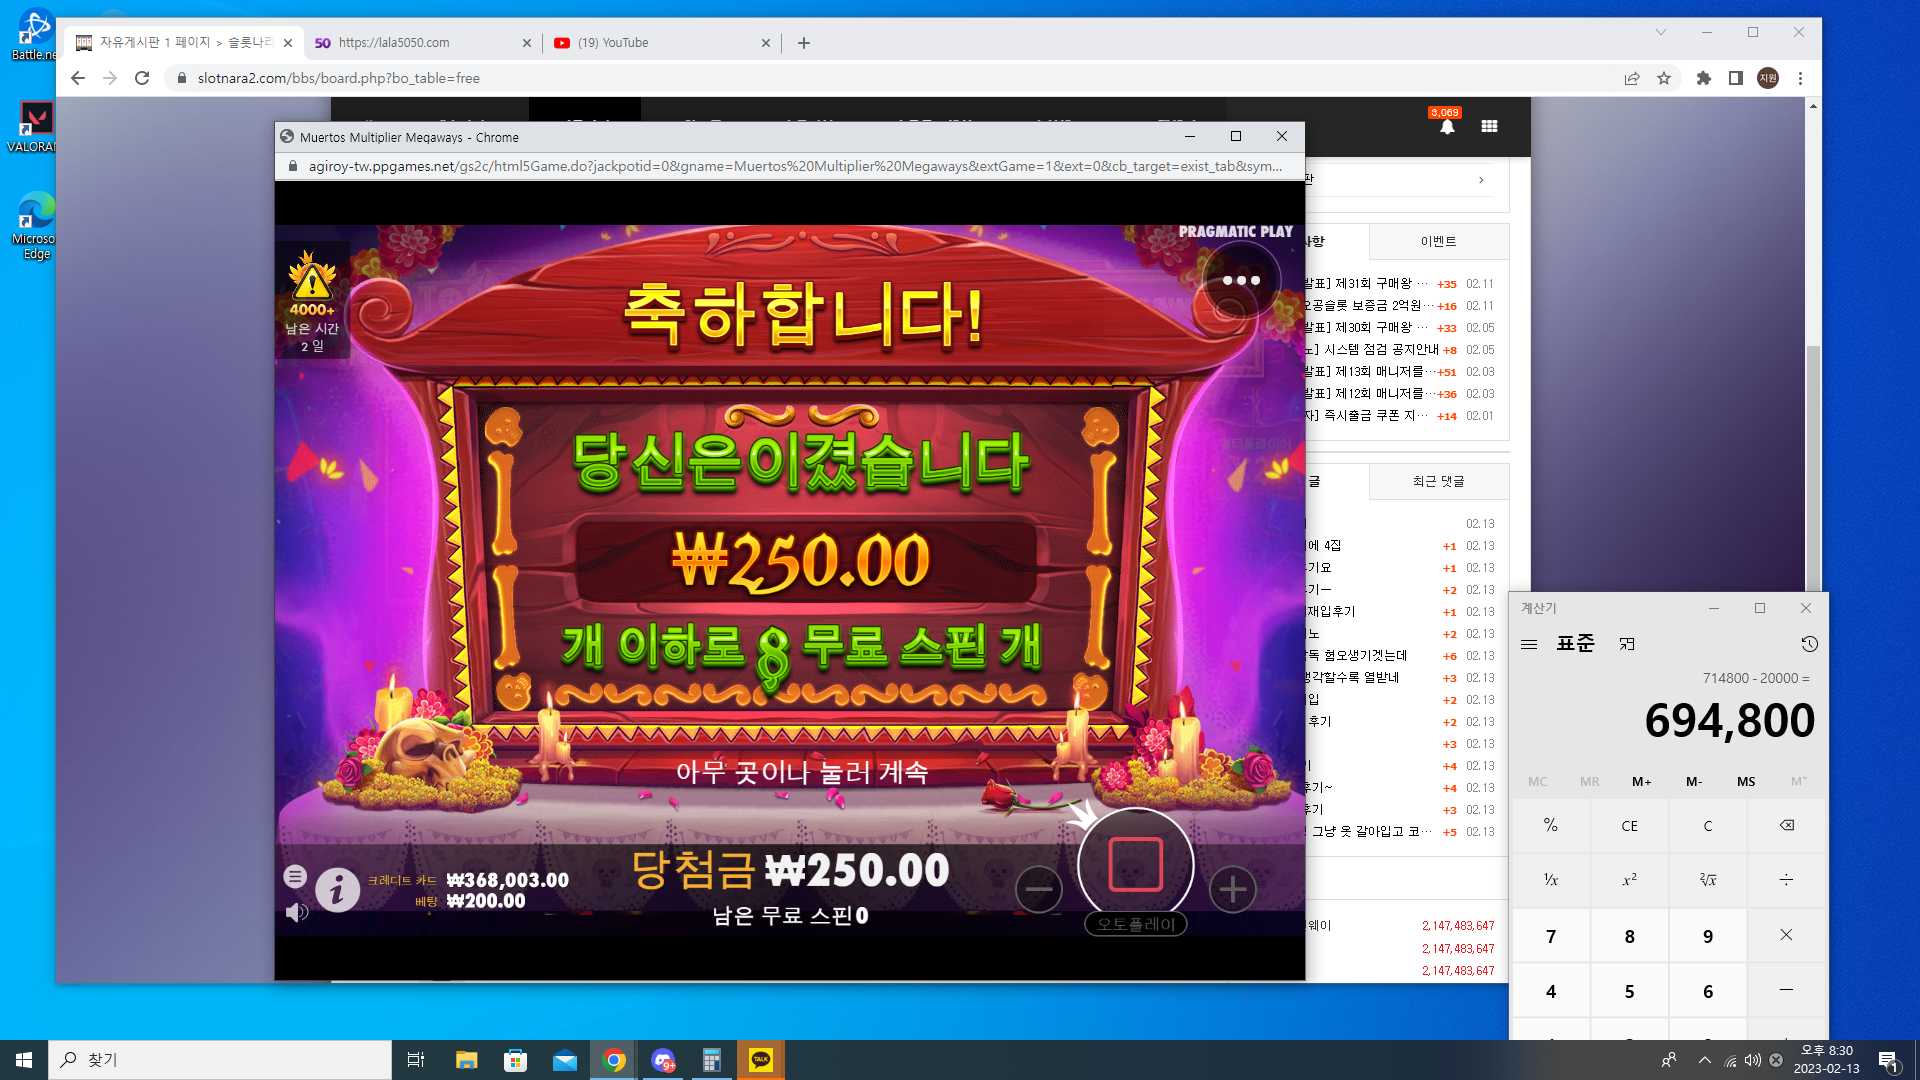Click the divide key in calculator

click(x=1786, y=880)
